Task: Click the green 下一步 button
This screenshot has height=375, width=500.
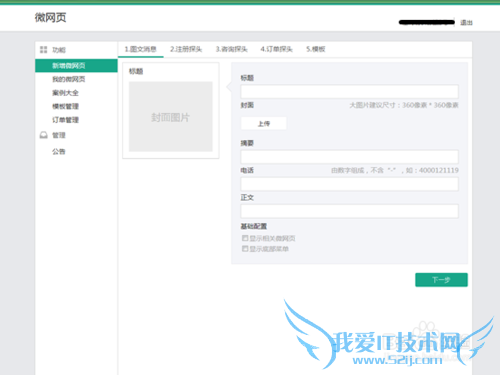Action: tap(441, 280)
